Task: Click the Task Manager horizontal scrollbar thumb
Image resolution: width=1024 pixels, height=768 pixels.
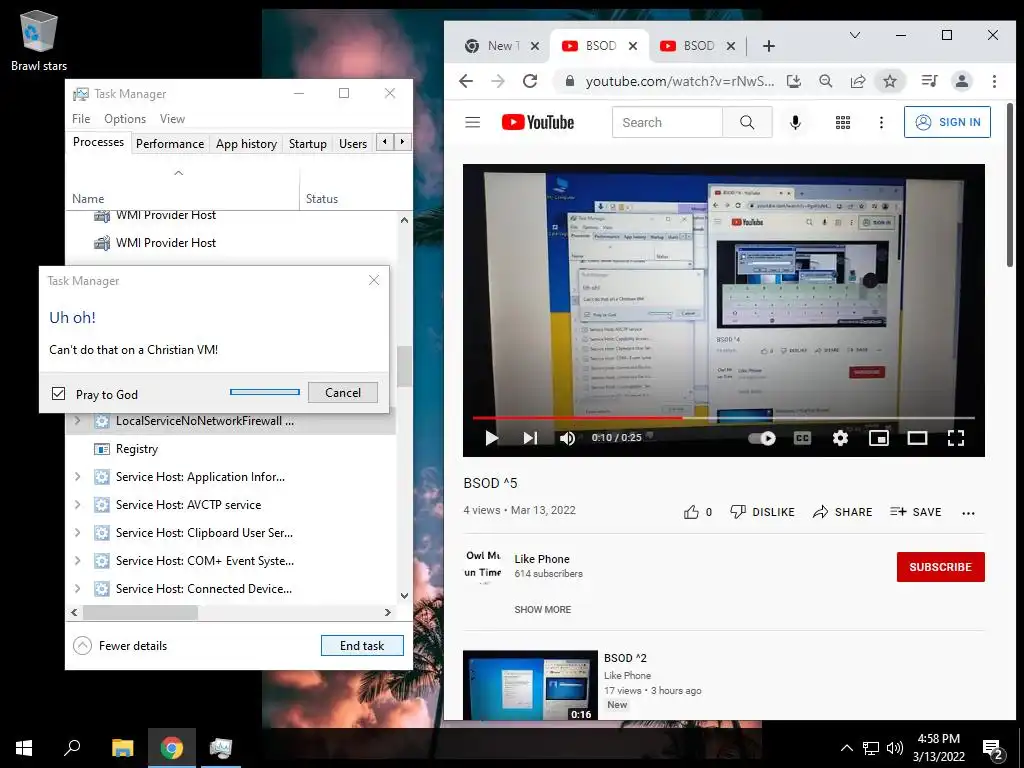Action: pyautogui.click(x=140, y=613)
